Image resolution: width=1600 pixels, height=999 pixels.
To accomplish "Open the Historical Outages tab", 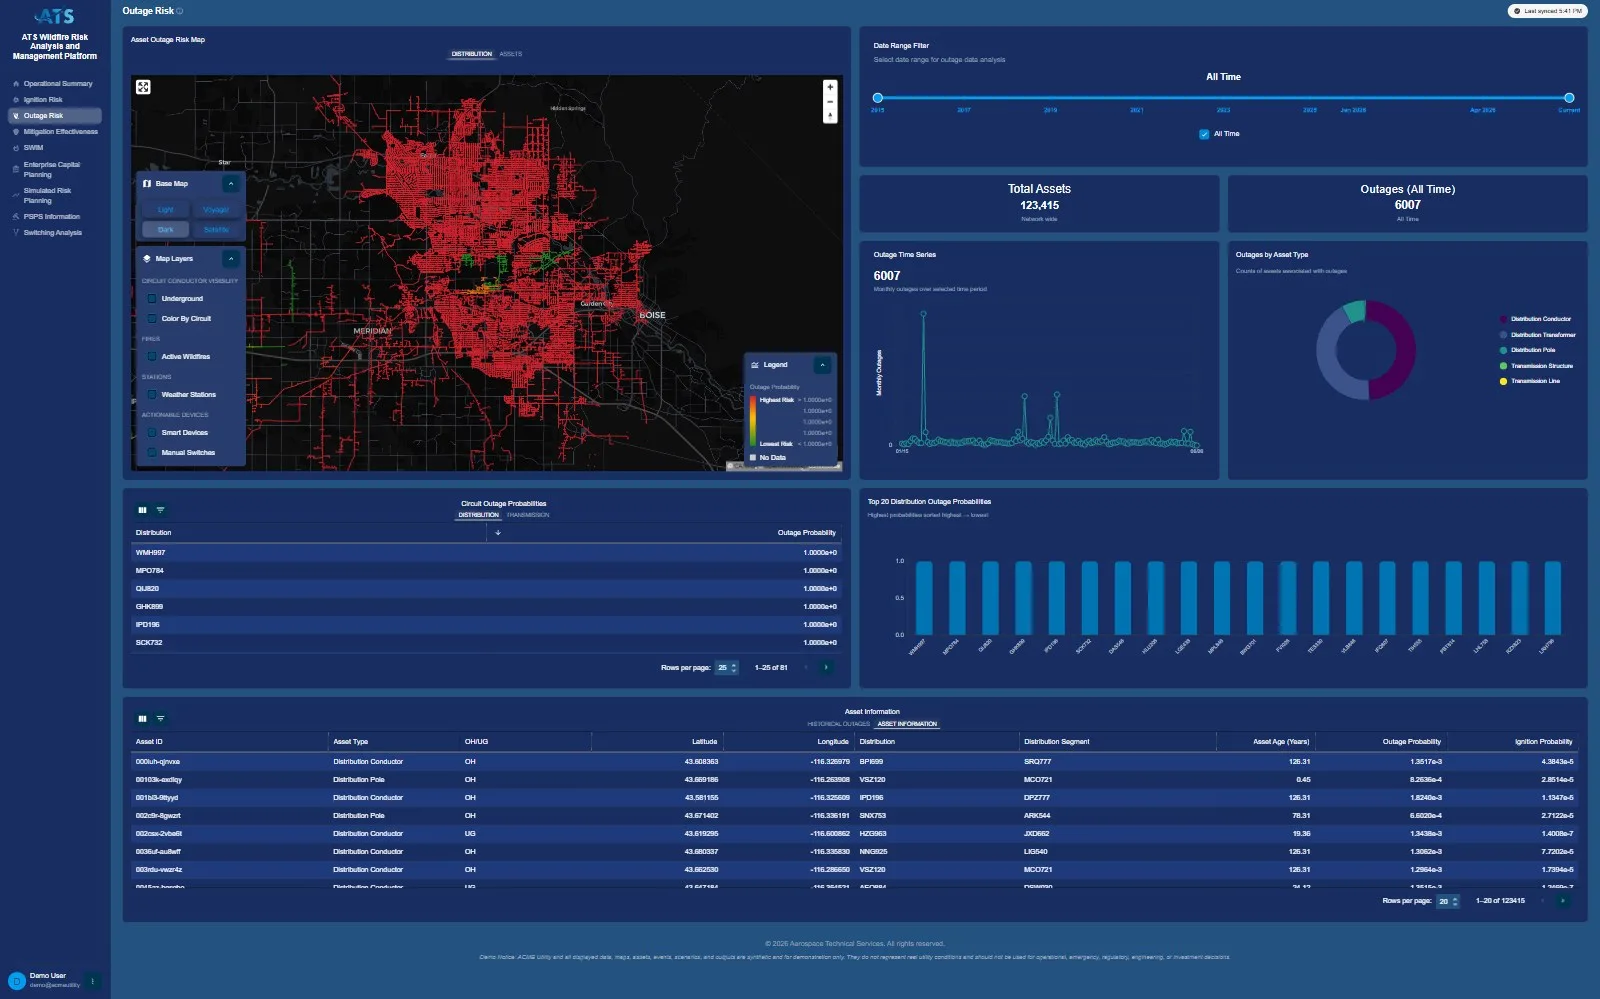I will [x=838, y=724].
